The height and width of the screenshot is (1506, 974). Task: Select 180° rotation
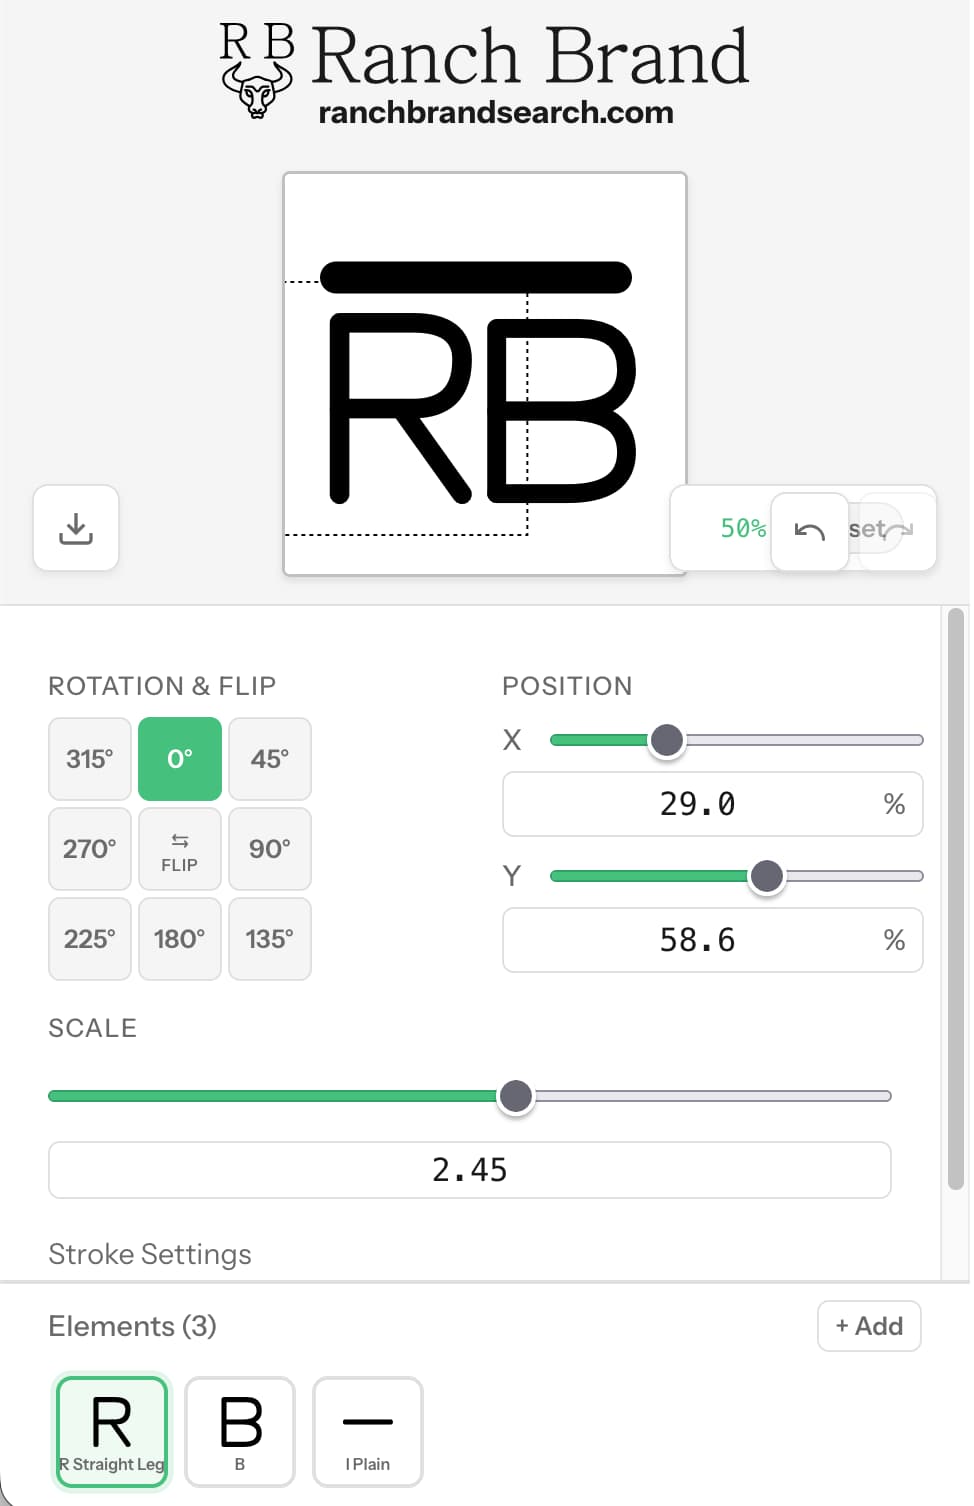coord(179,939)
